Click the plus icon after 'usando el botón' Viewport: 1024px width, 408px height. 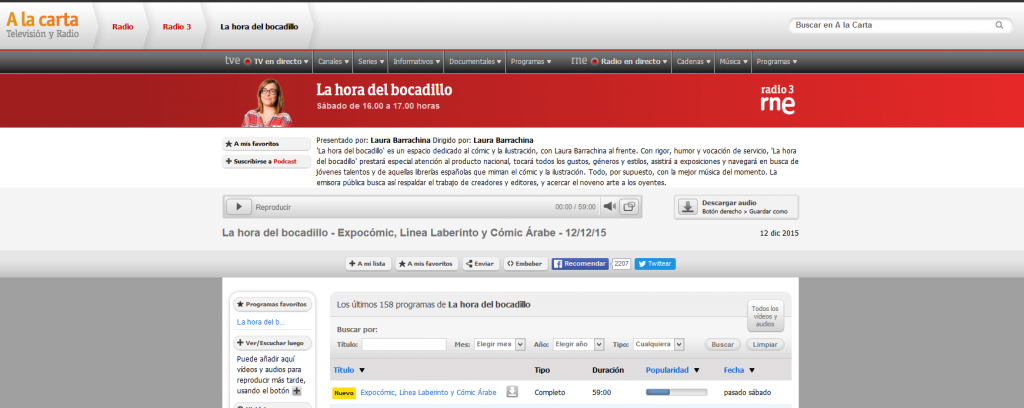(296, 391)
